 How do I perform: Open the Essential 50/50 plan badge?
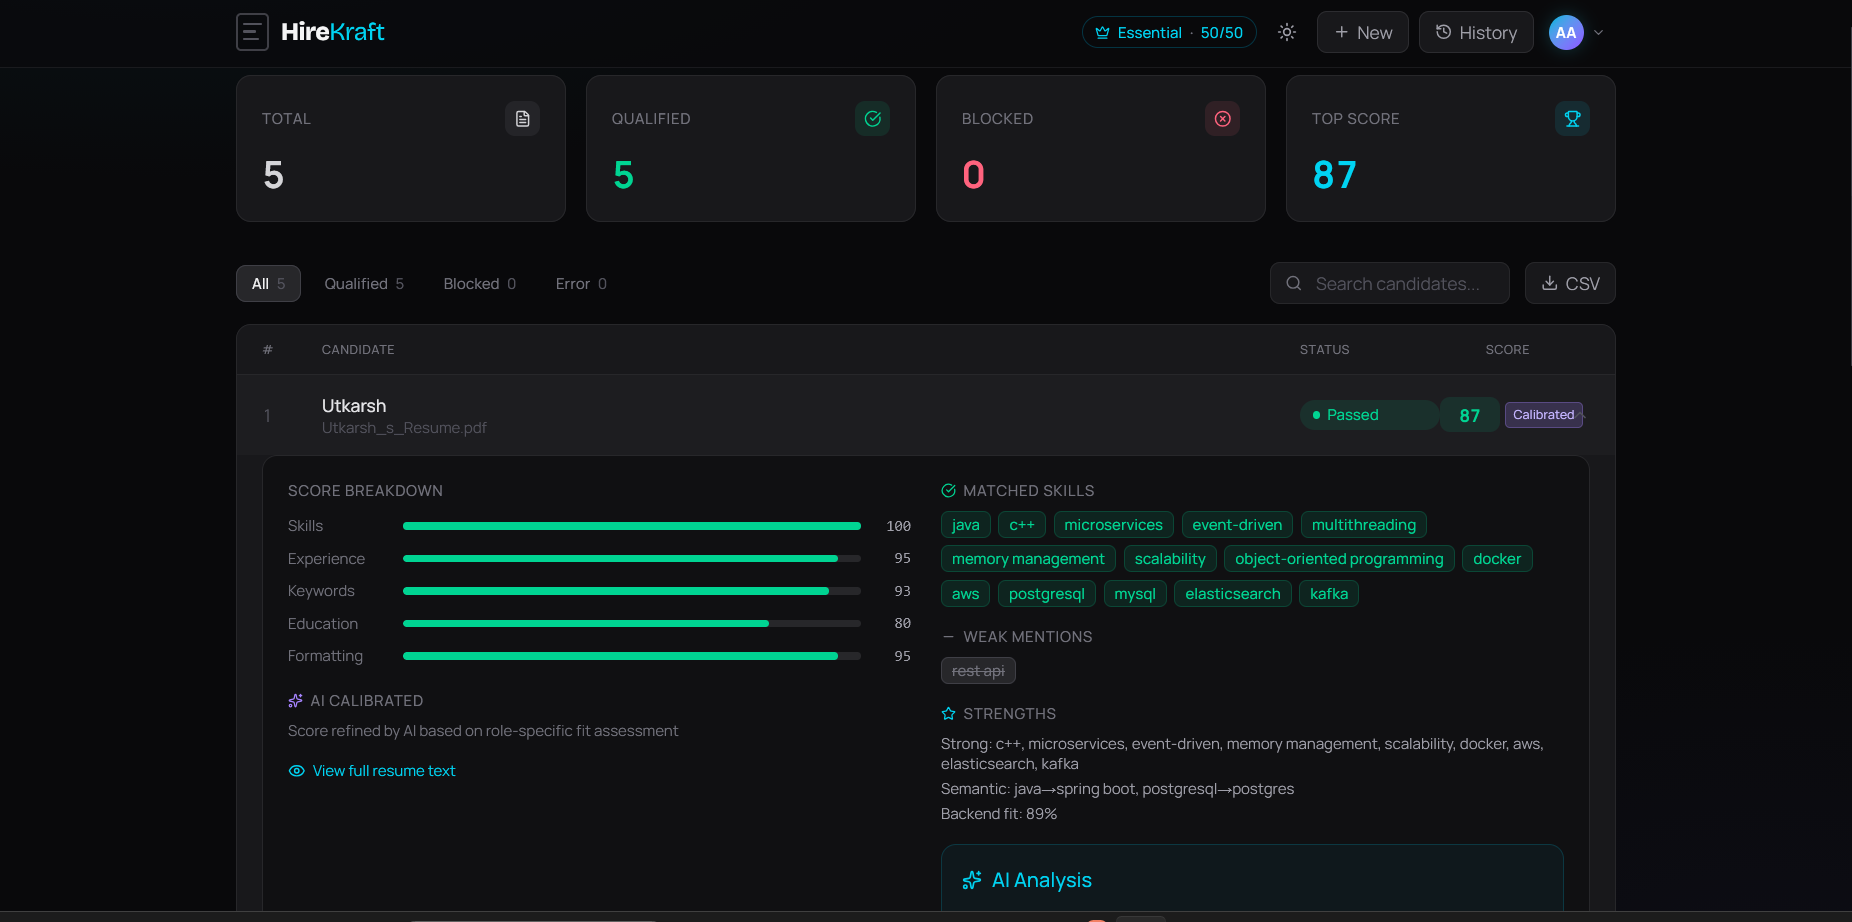pos(1169,32)
